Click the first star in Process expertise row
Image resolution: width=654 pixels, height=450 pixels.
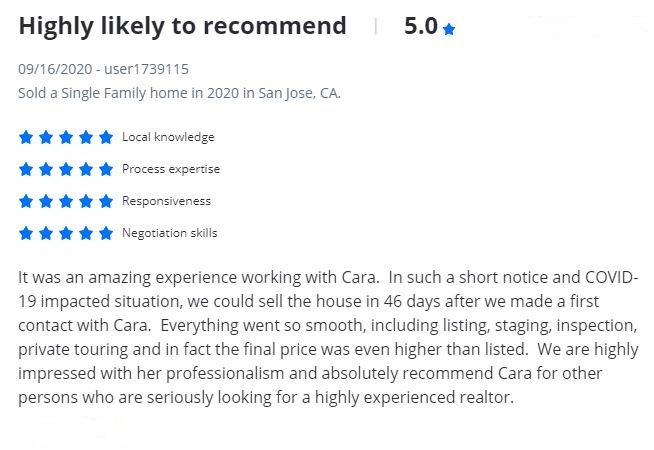coord(26,169)
